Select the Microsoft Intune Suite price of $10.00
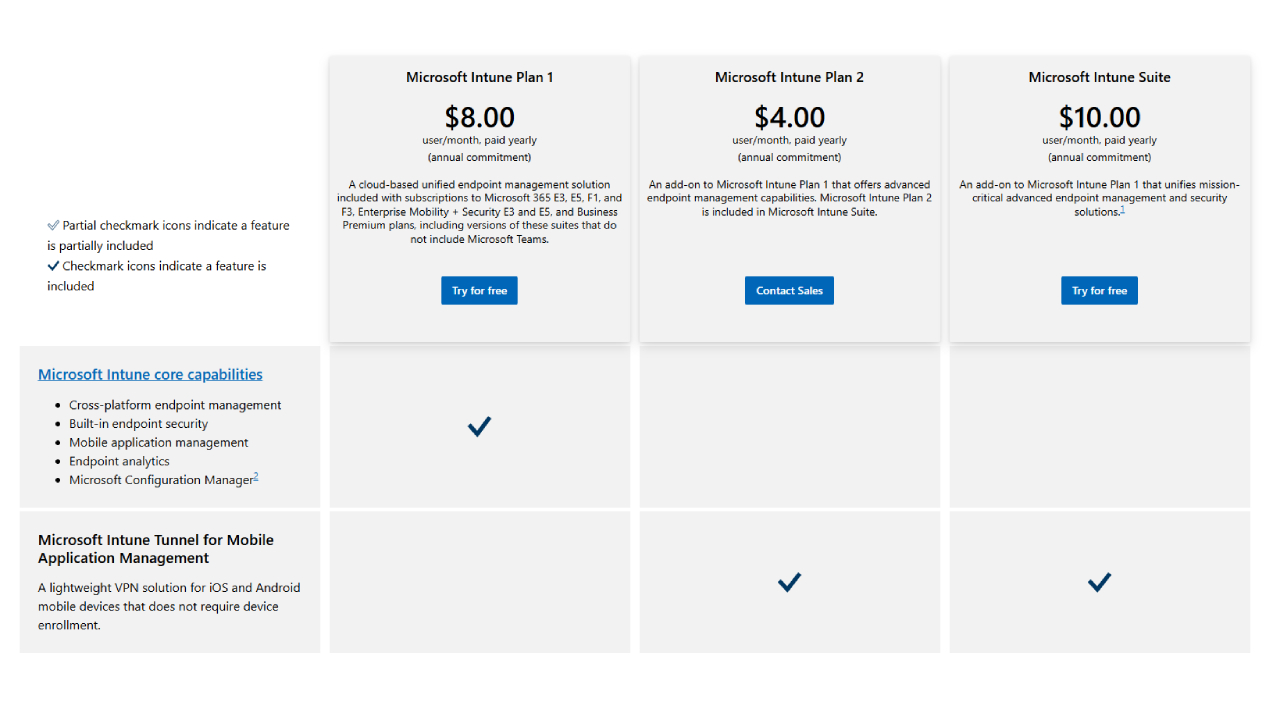The image size is (1280, 720). pyautogui.click(x=1099, y=117)
